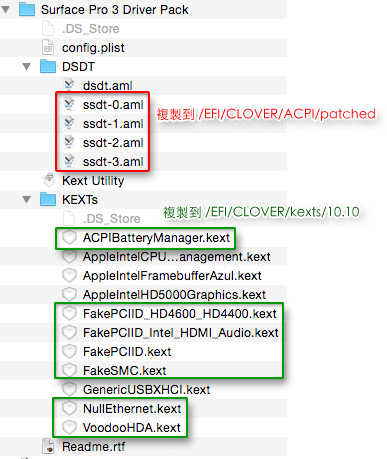Screen dimensions: 387x459
Task: Click the ssdt-1.aml file icon
Action: pyautogui.click(x=69, y=123)
